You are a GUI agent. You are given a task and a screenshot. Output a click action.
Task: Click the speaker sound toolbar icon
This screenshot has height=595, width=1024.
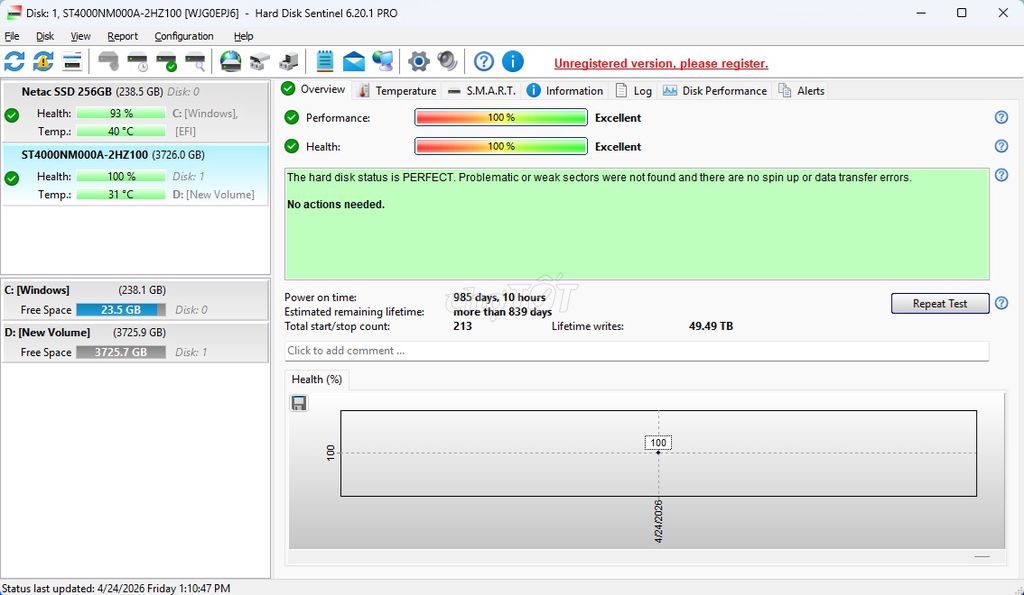447,61
